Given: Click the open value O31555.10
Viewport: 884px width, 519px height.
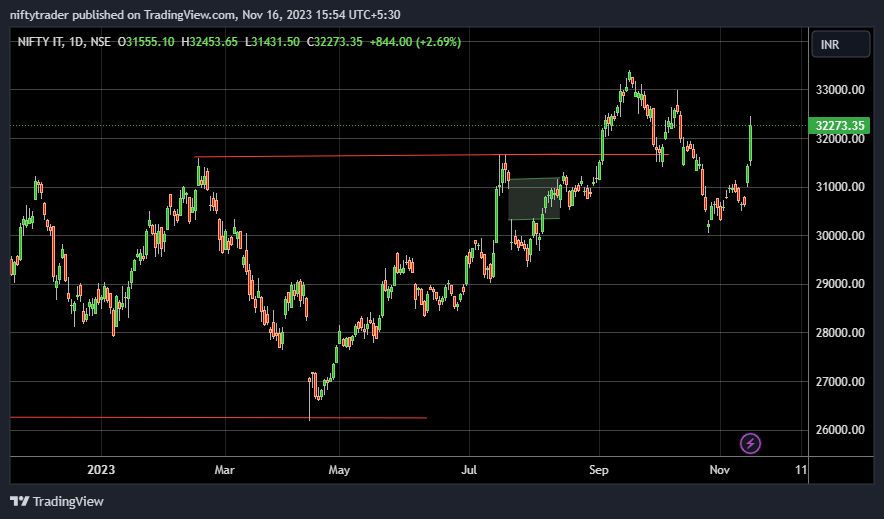Looking at the screenshot, I should click(x=146, y=42).
